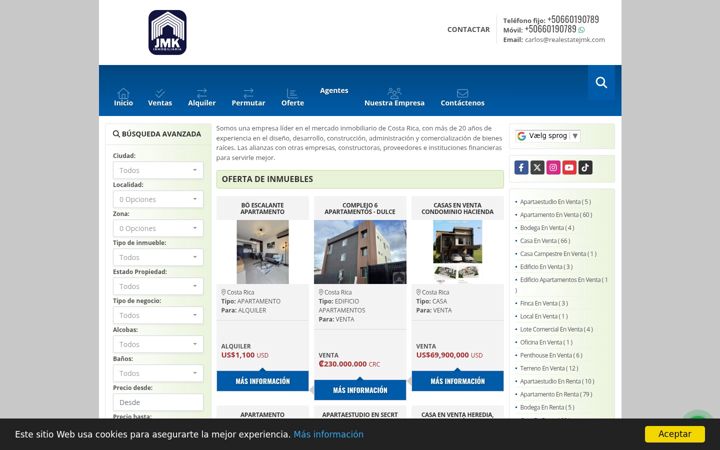The width and height of the screenshot is (720, 450).
Task: Click the Inicio house icon
Action: point(123,93)
